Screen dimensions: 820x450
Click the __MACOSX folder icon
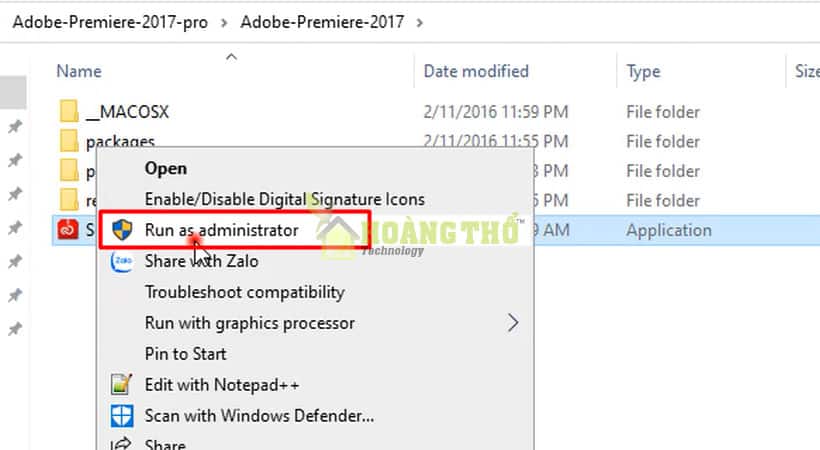click(69, 111)
